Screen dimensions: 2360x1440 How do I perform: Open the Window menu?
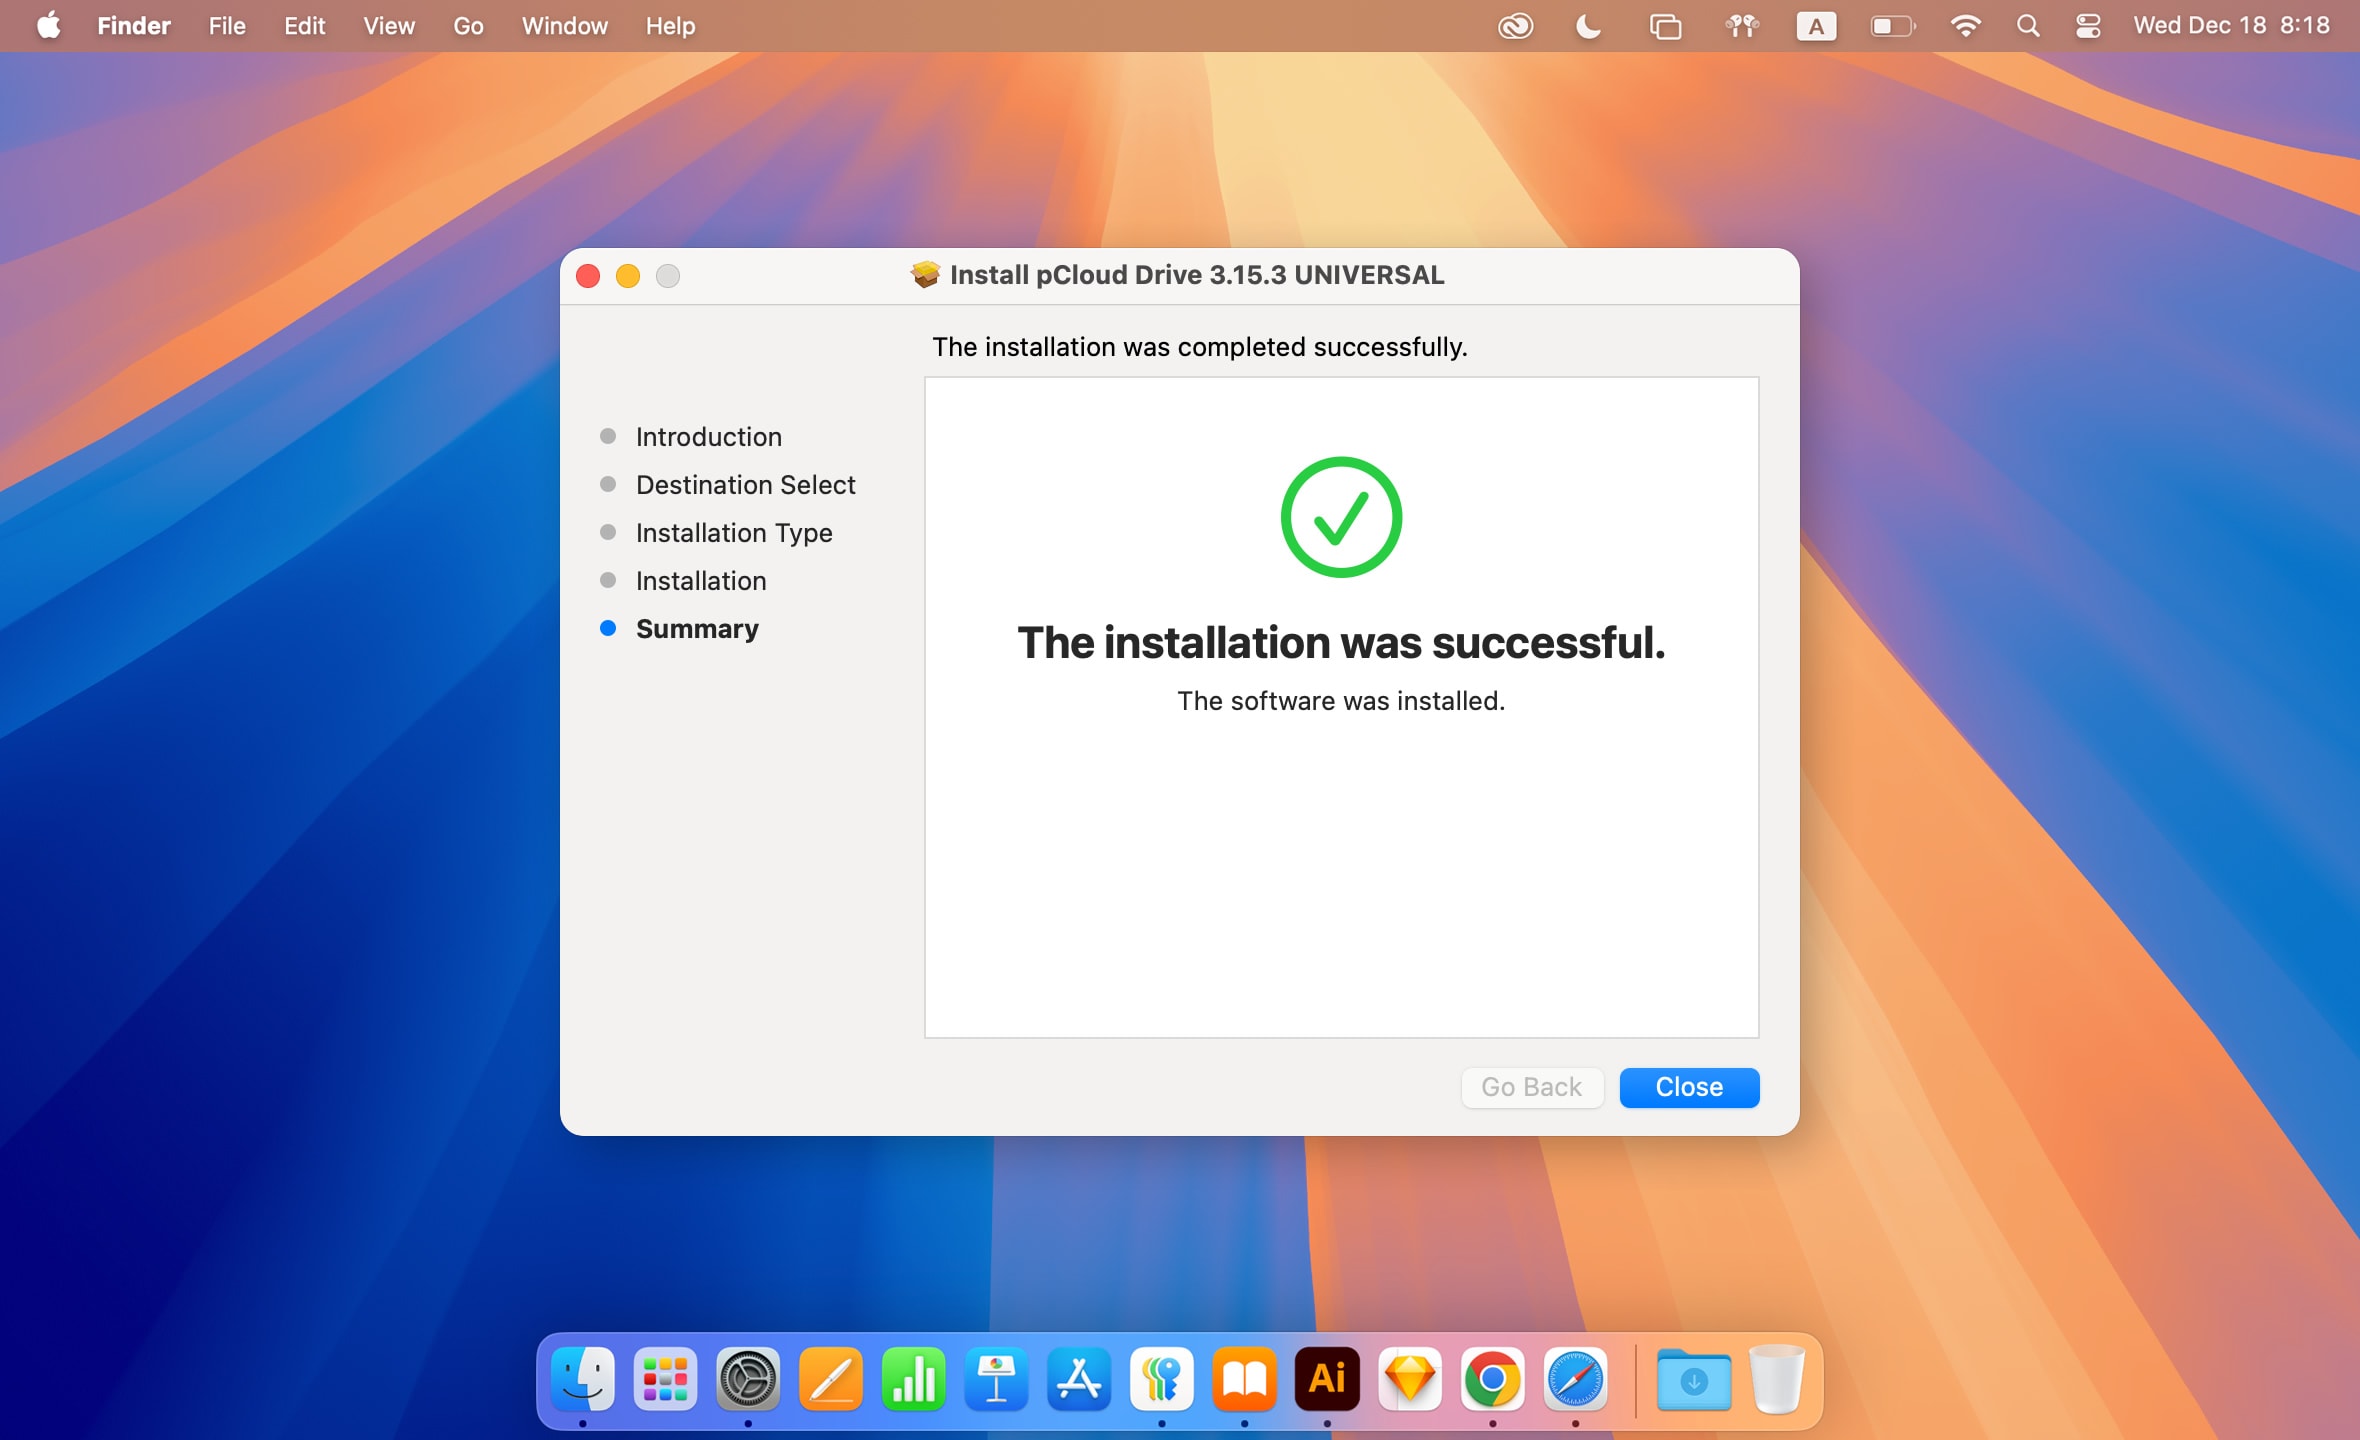coord(564,26)
